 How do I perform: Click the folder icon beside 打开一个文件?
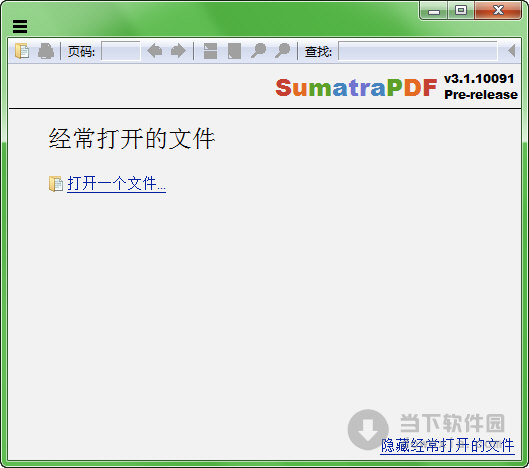click(x=56, y=184)
